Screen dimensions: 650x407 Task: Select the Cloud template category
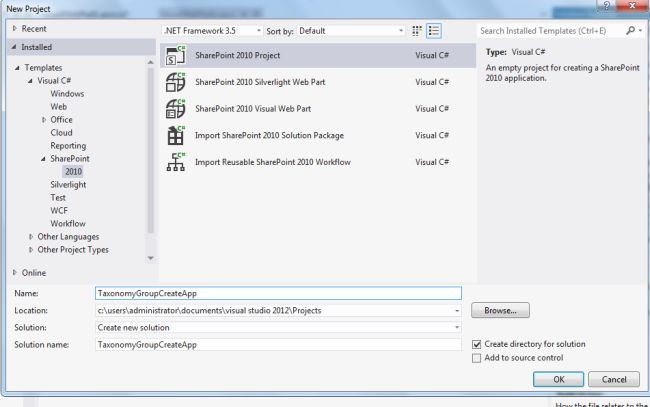61,133
